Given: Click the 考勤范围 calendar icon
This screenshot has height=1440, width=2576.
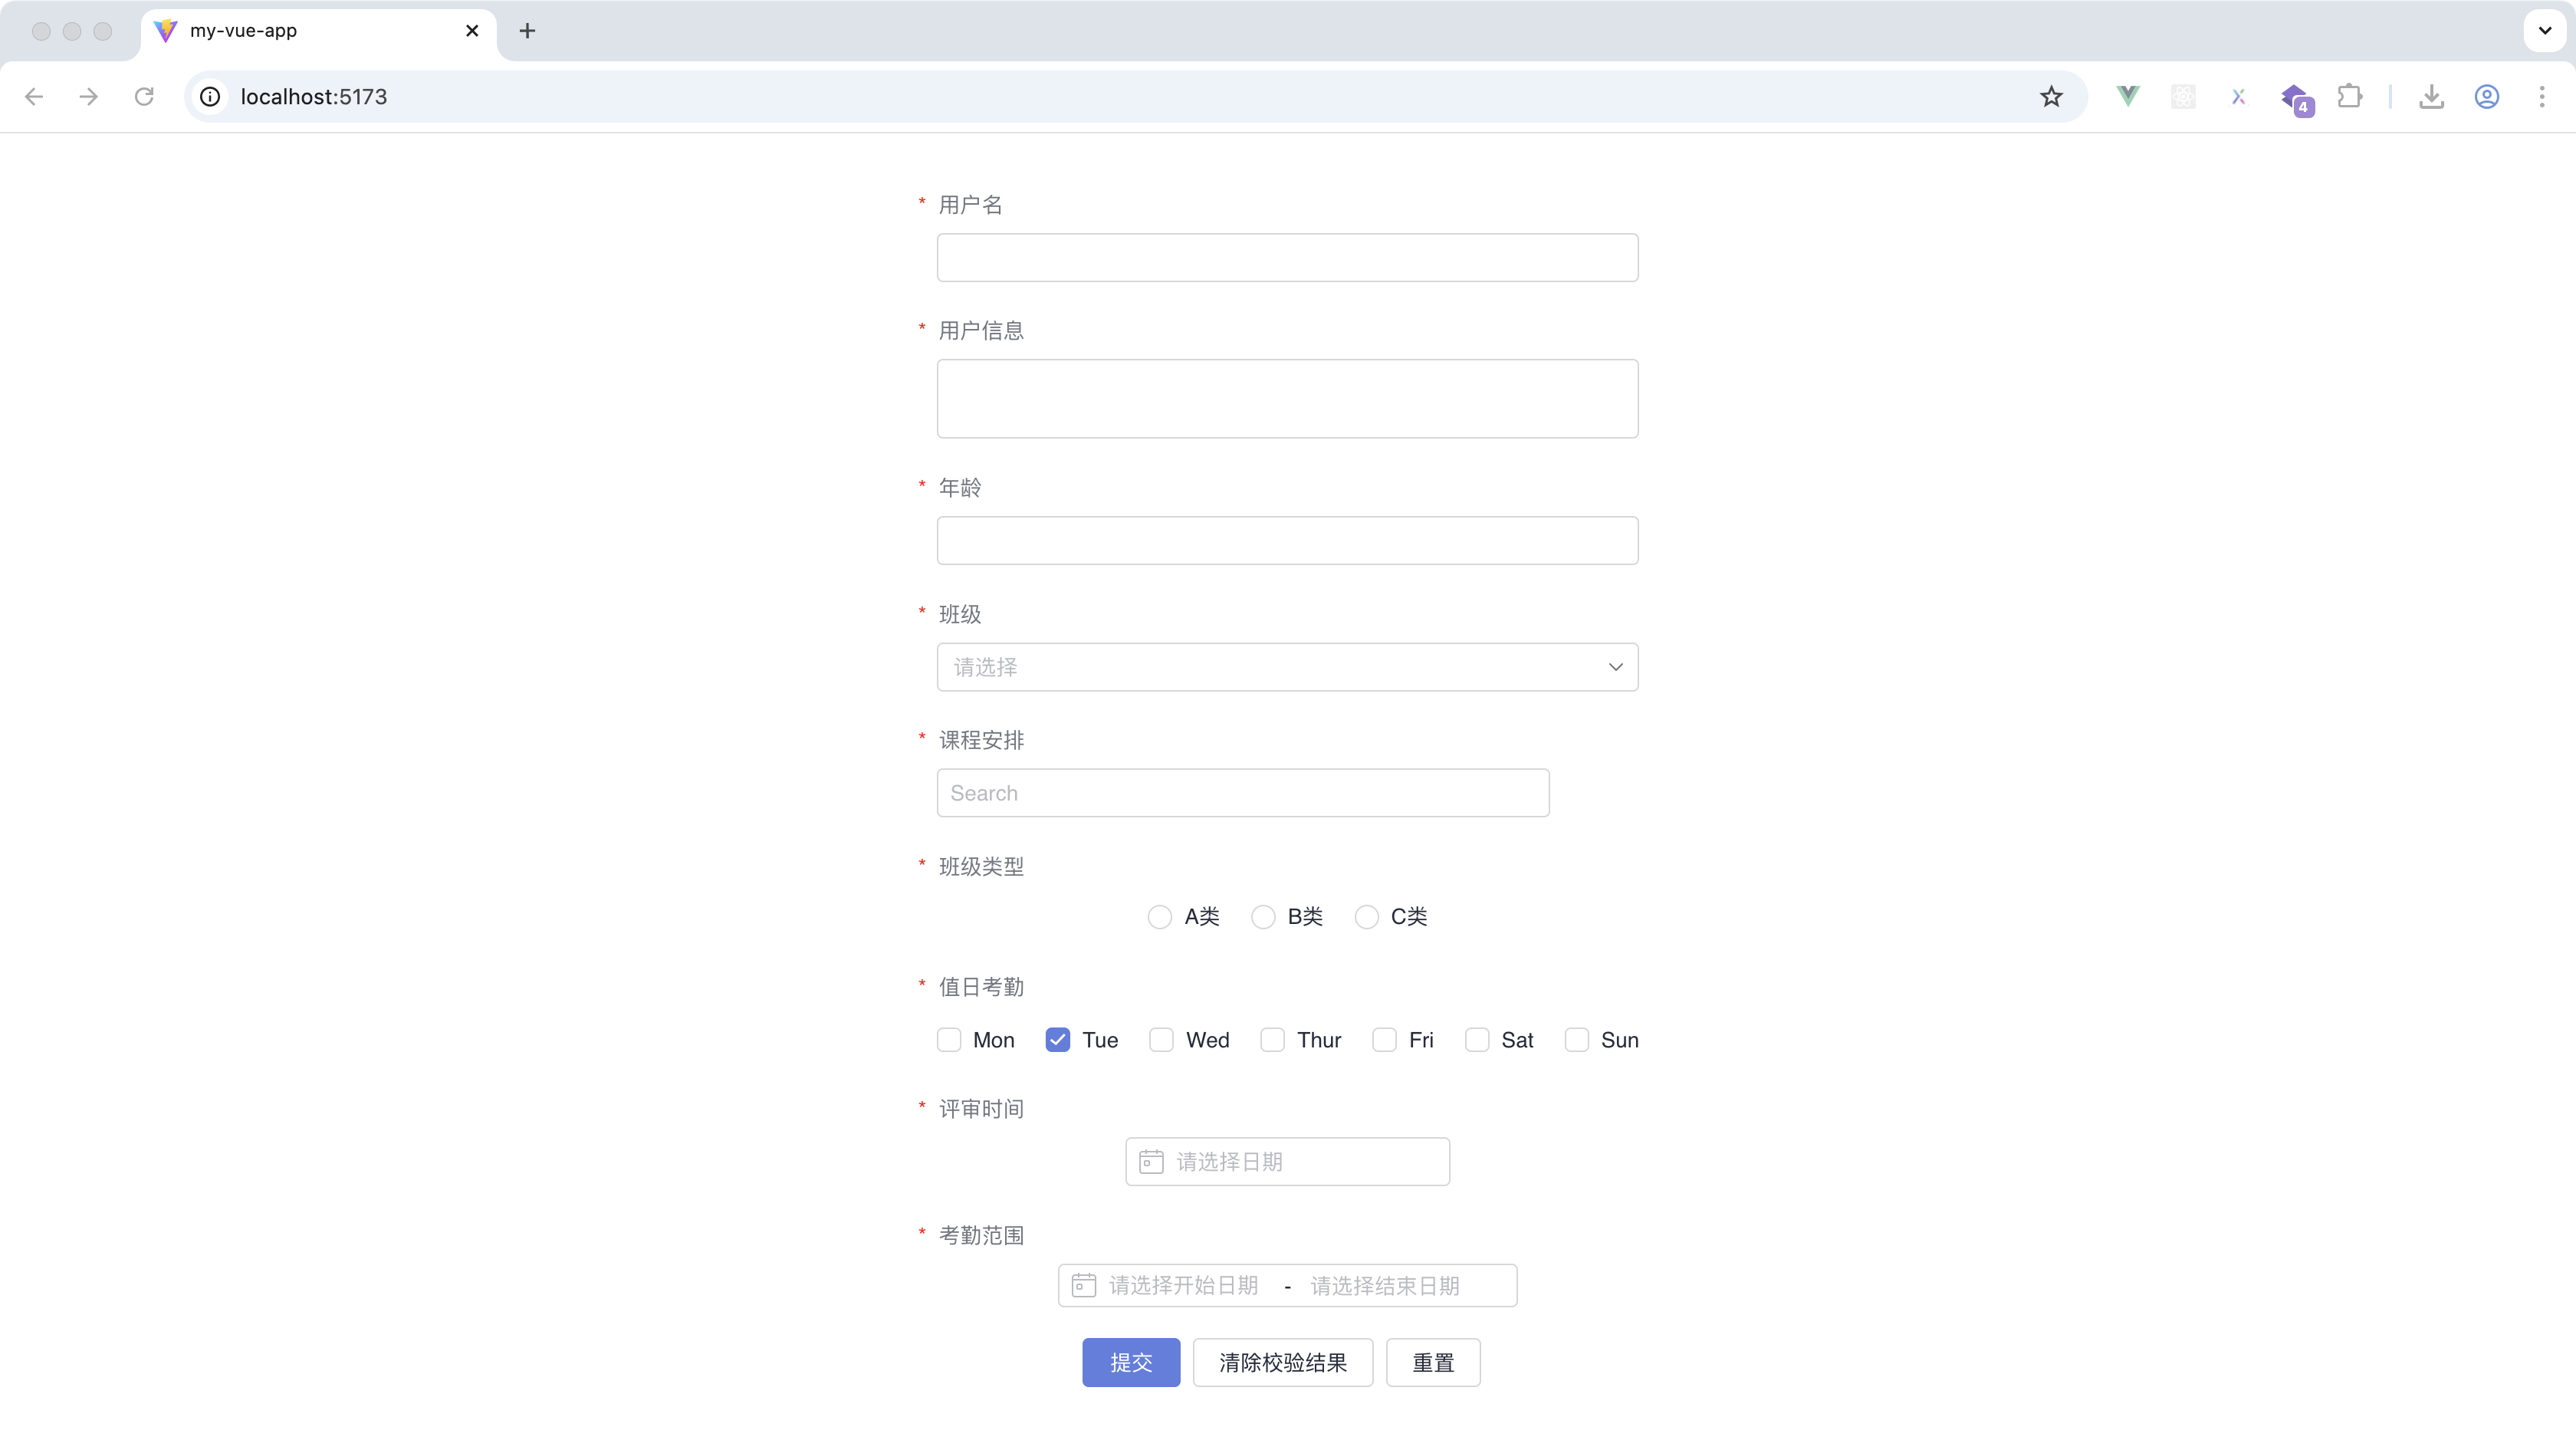Looking at the screenshot, I should tap(1083, 1285).
